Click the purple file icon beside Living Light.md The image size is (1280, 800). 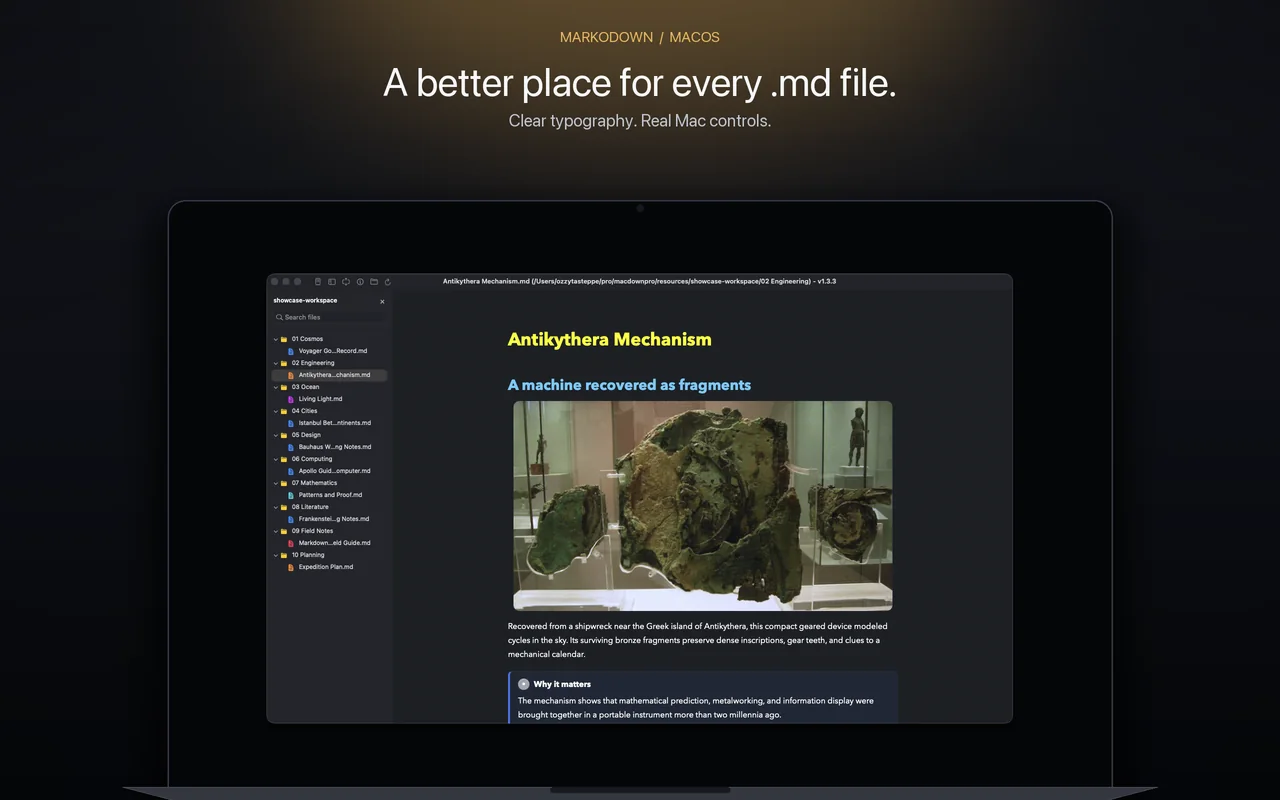tap(291, 399)
